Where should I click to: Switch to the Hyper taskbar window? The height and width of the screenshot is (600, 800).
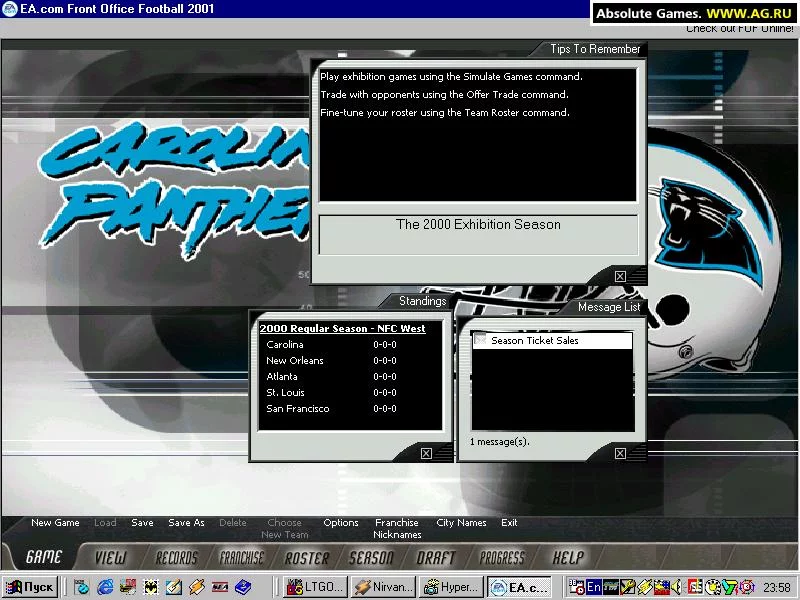point(452,587)
